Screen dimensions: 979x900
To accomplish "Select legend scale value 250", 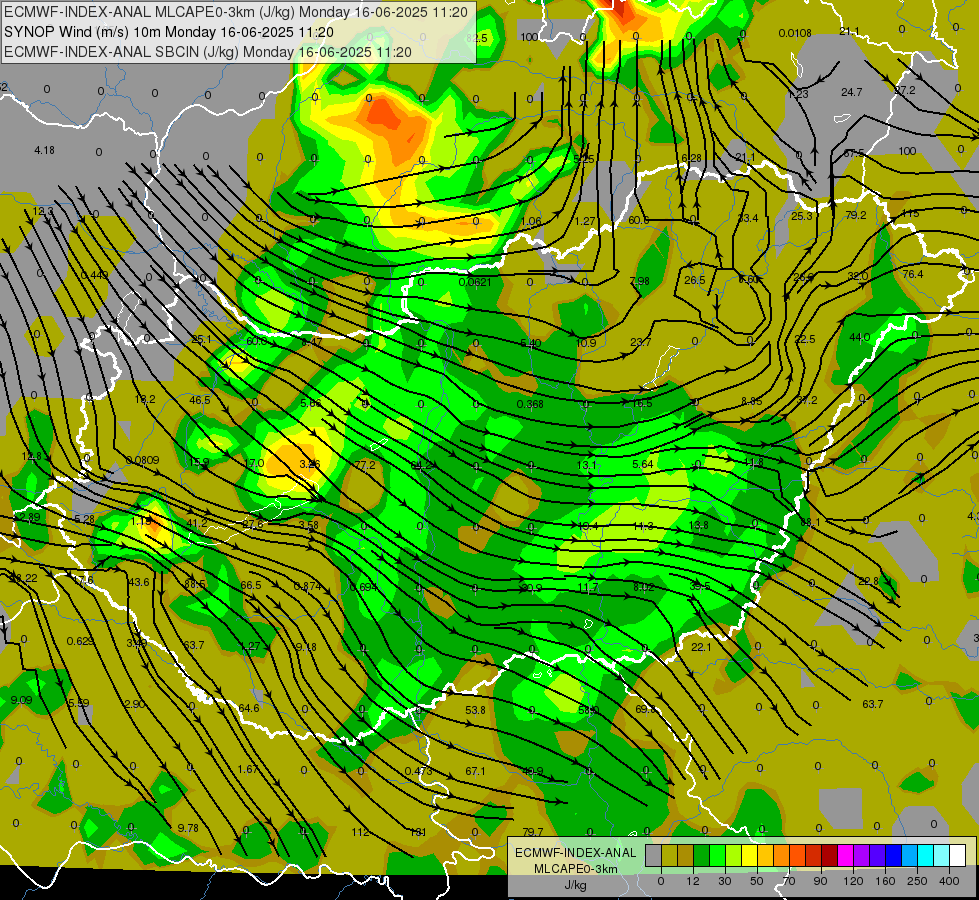I will (x=917, y=881).
